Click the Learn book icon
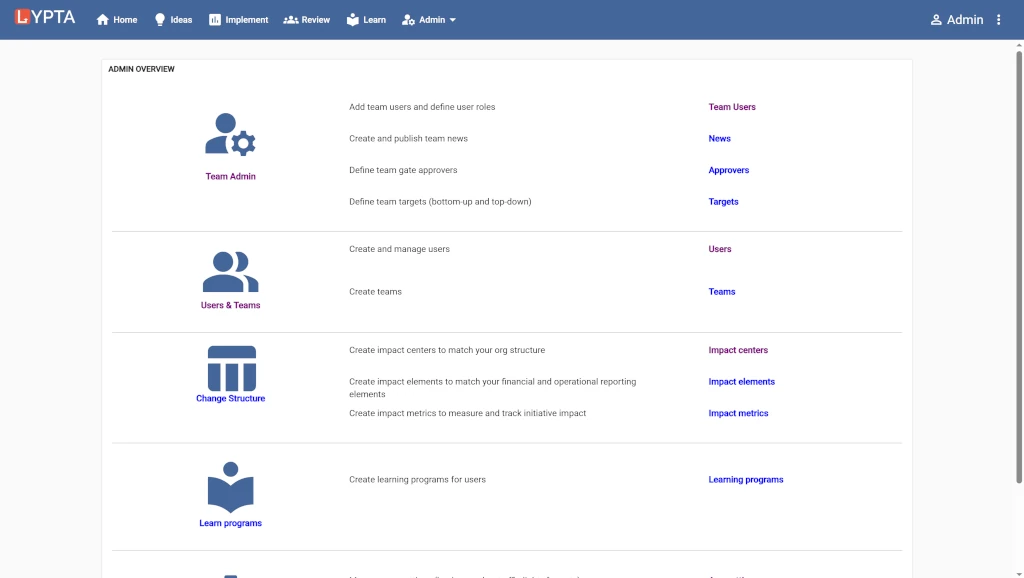Viewport: 1024px width, 578px height. point(353,20)
